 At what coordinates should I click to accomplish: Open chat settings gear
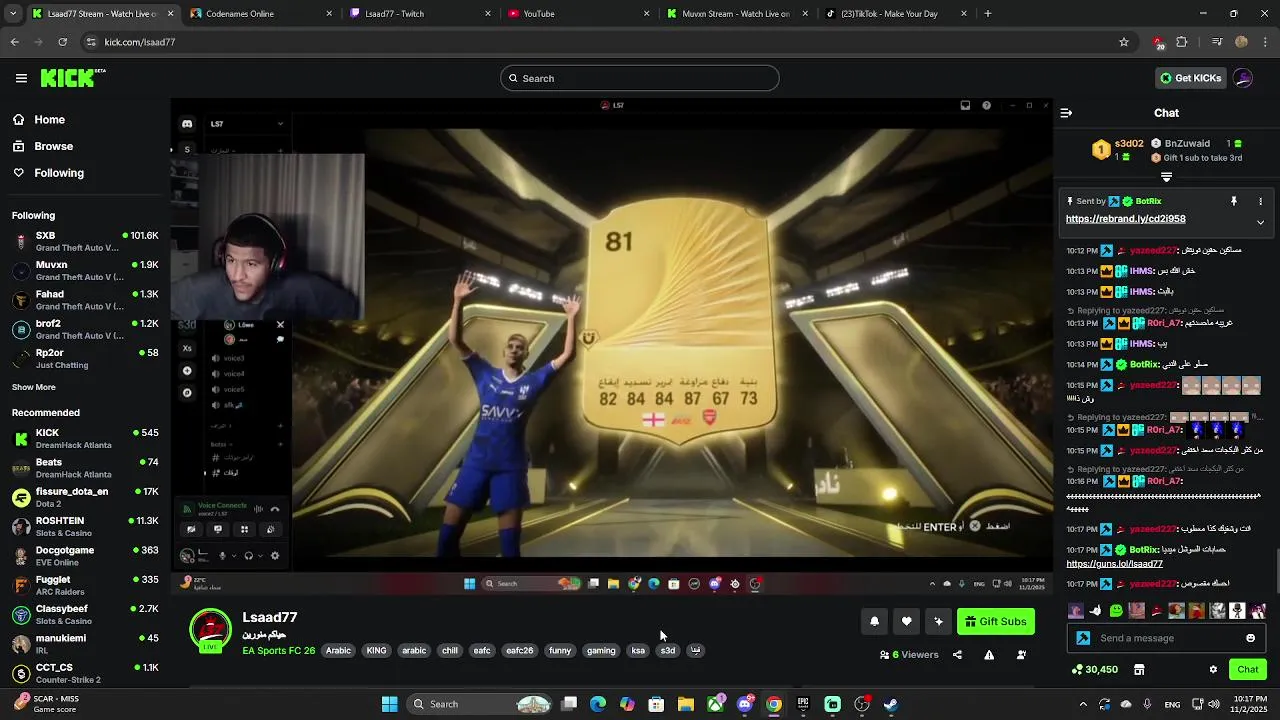coord(1213,669)
